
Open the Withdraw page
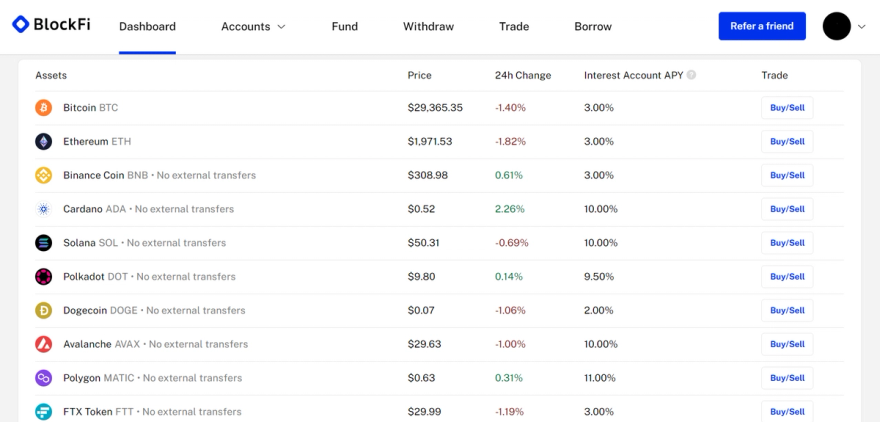(428, 26)
